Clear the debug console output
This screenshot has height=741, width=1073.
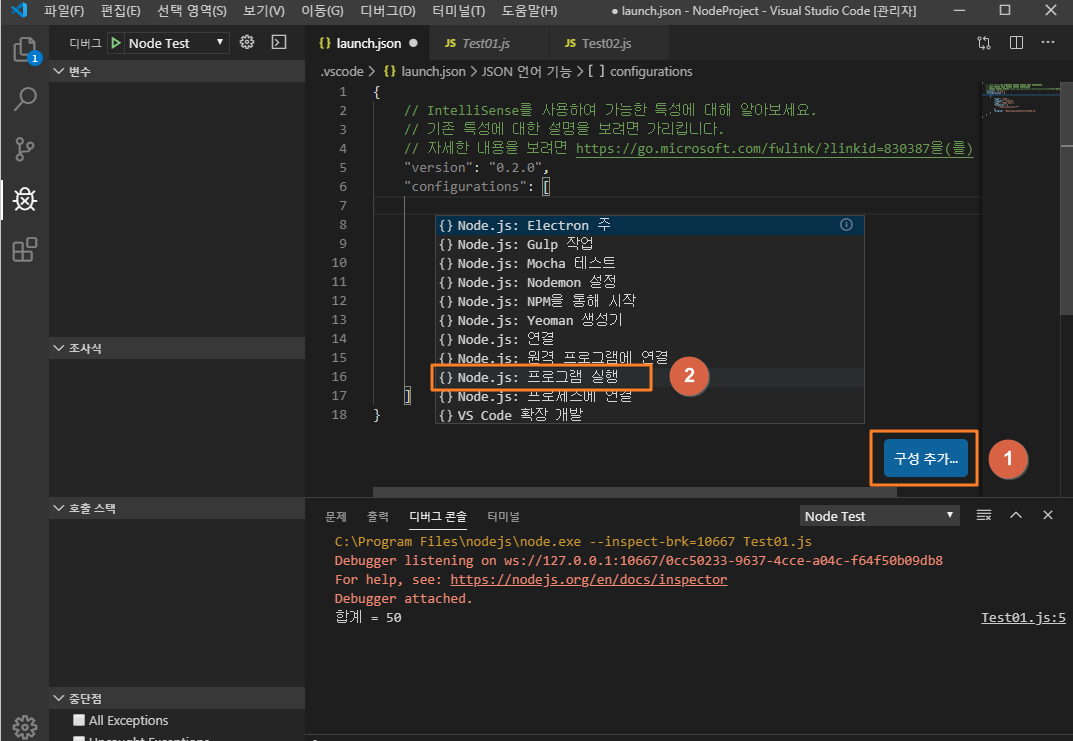(x=984, y=515)
